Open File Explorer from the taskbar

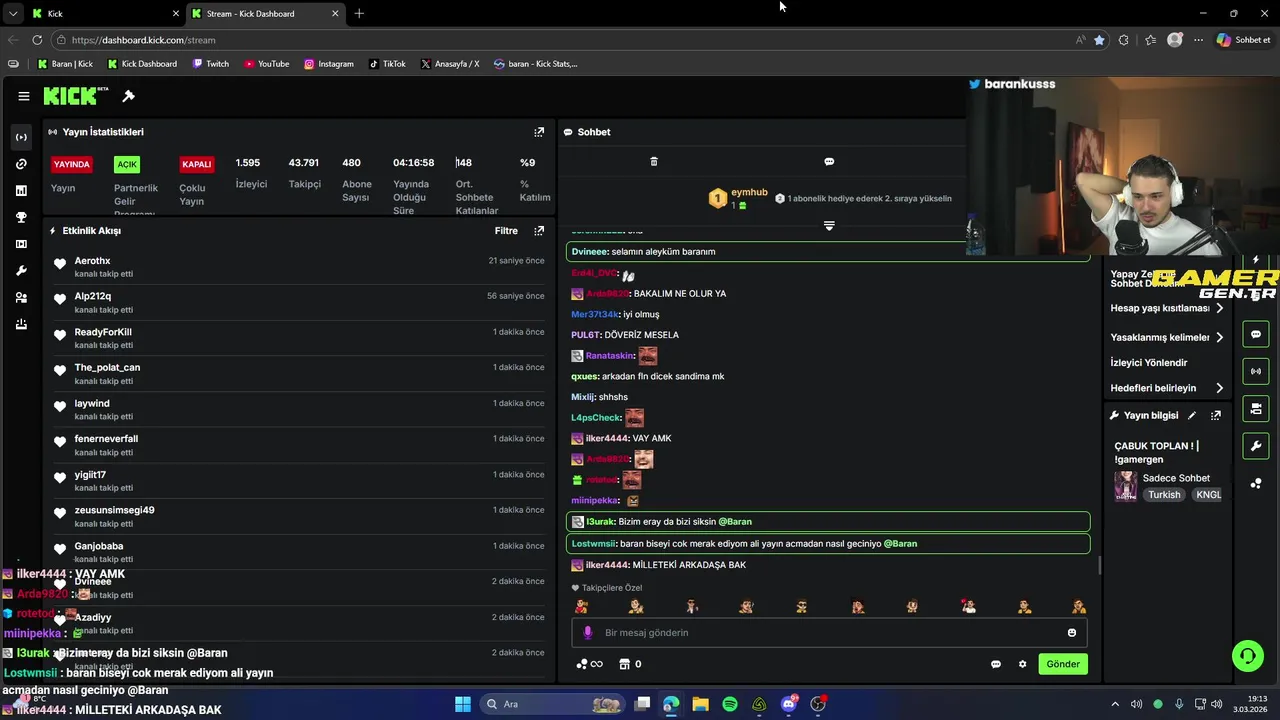click(x=700, y=704)
